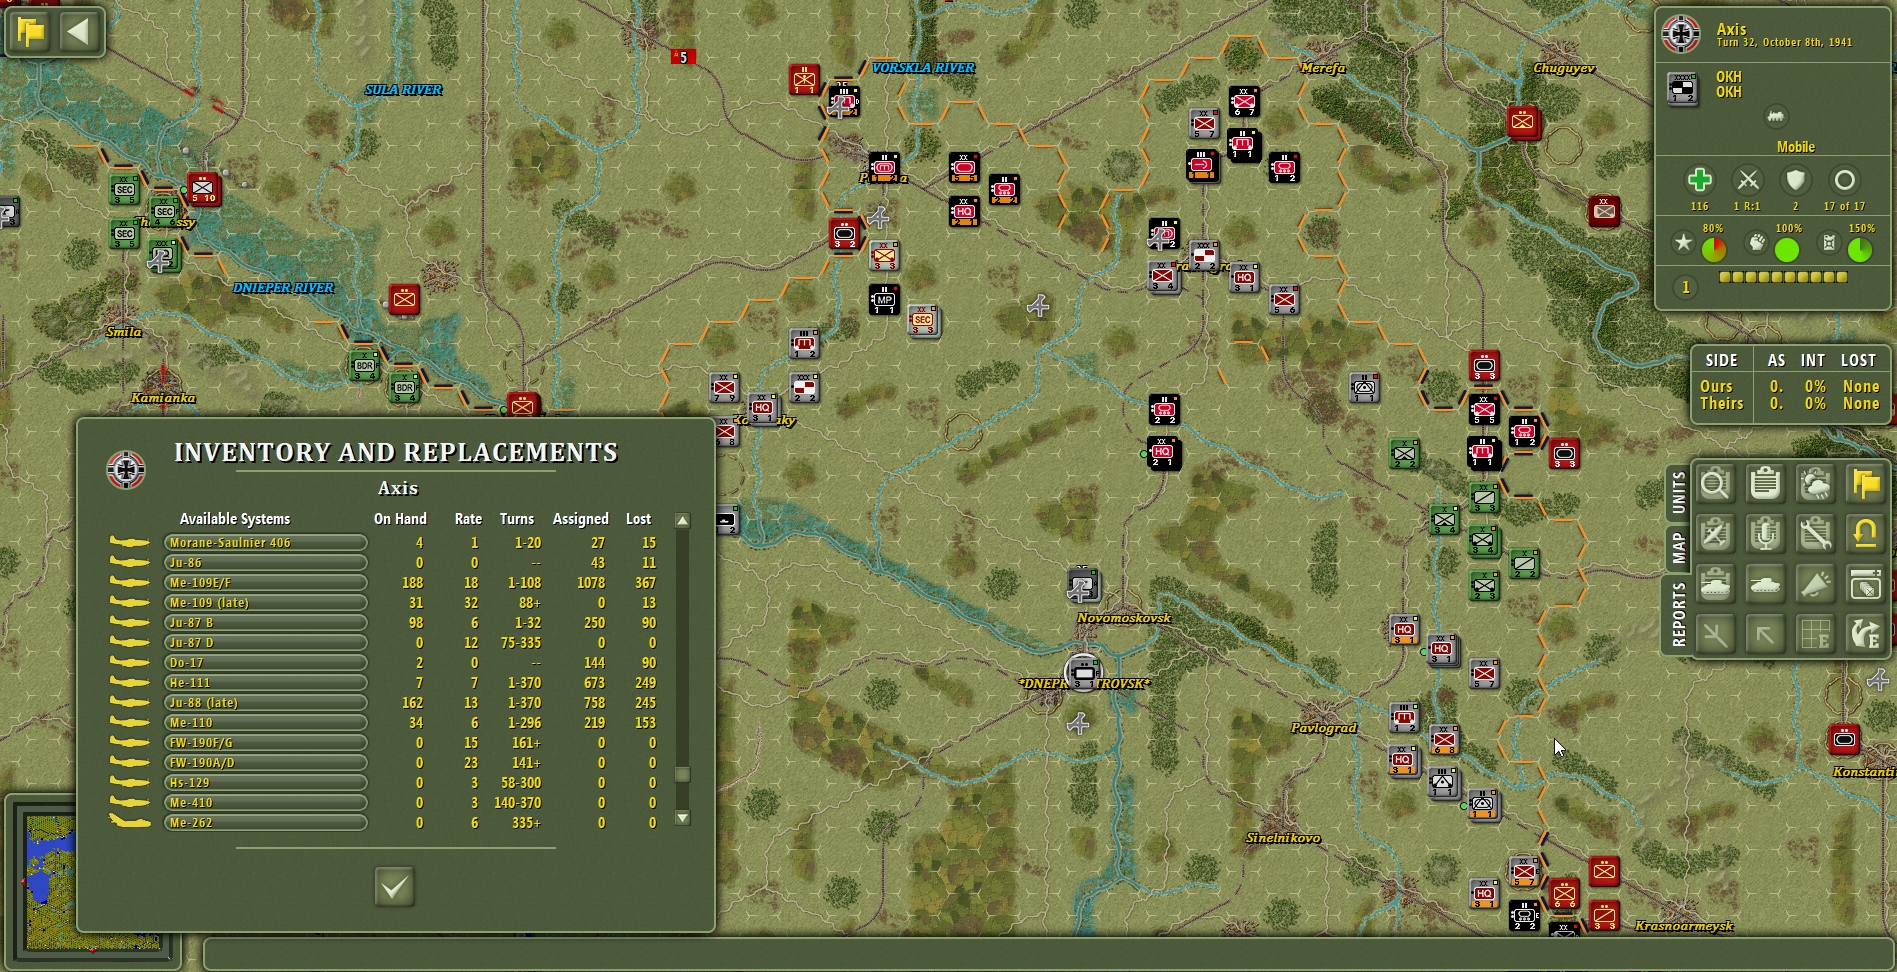Open the tank clipboard report icon
The height and width of the screenshot is (972, 1897).
[1715, 585]
